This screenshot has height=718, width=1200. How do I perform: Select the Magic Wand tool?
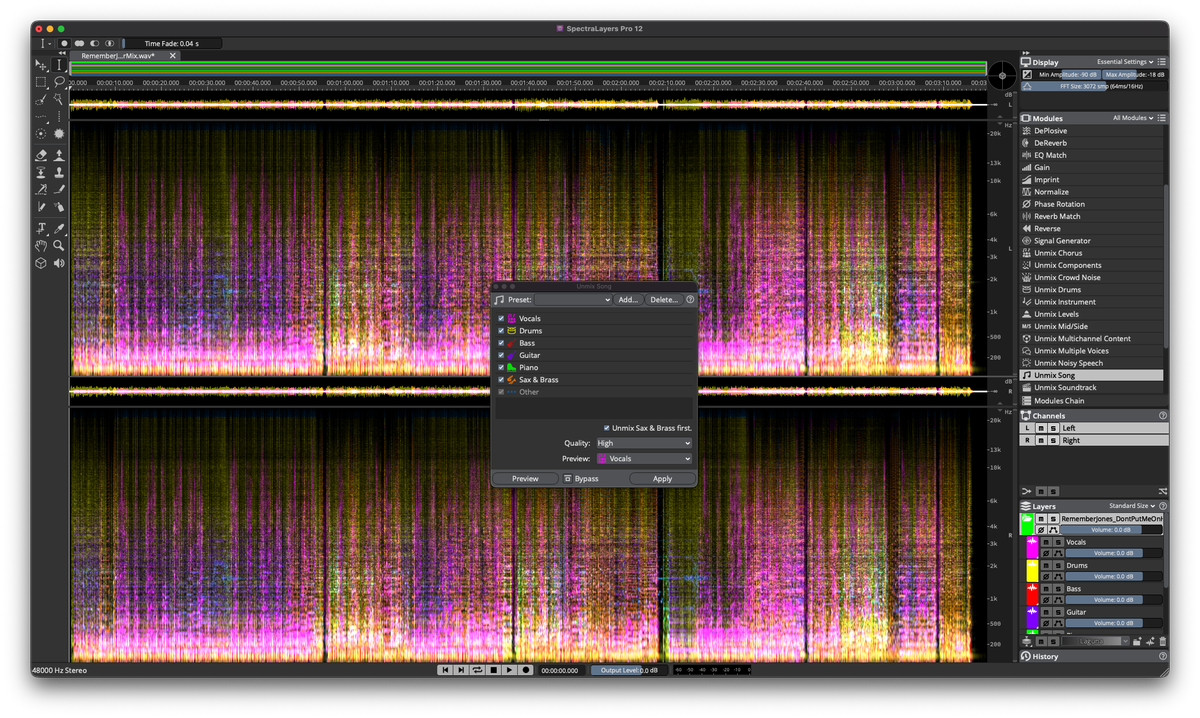[x=59, y=100]
